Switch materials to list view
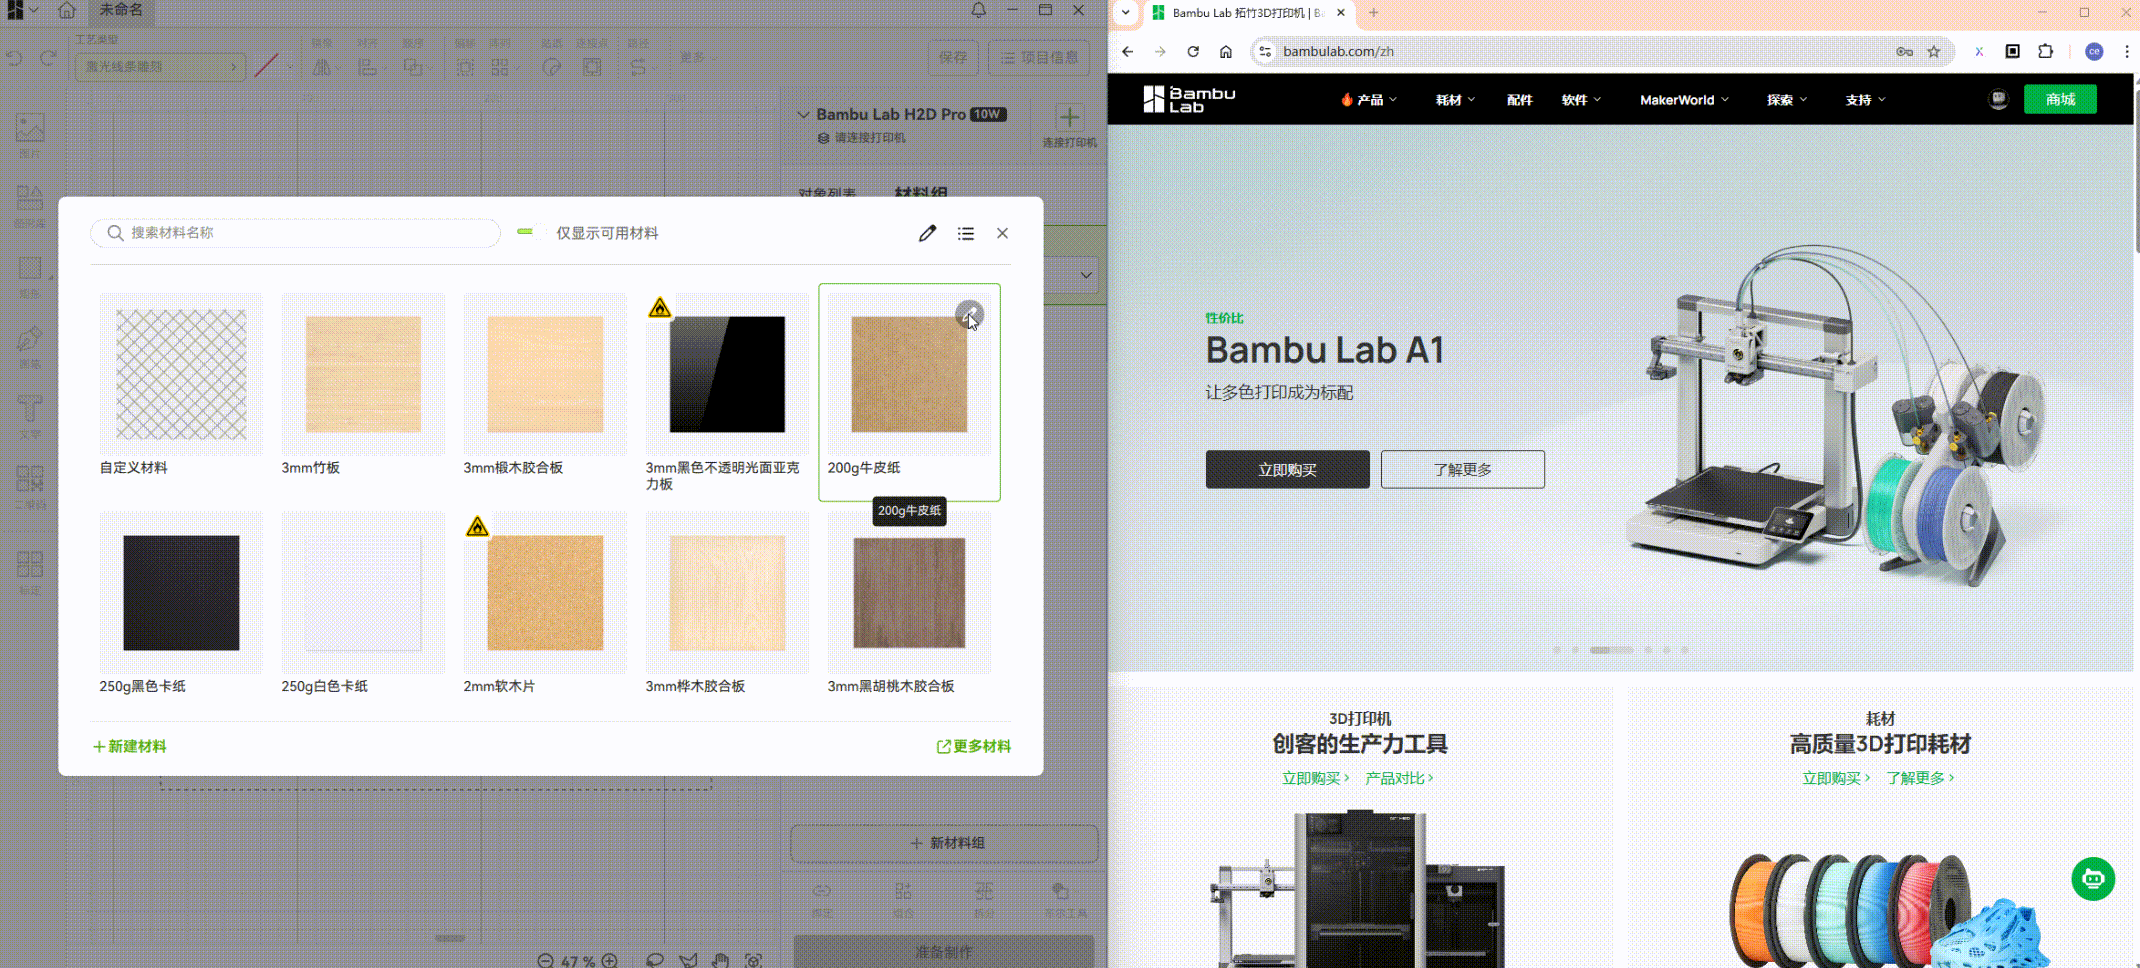2140x968 pixels. [965, 233]
